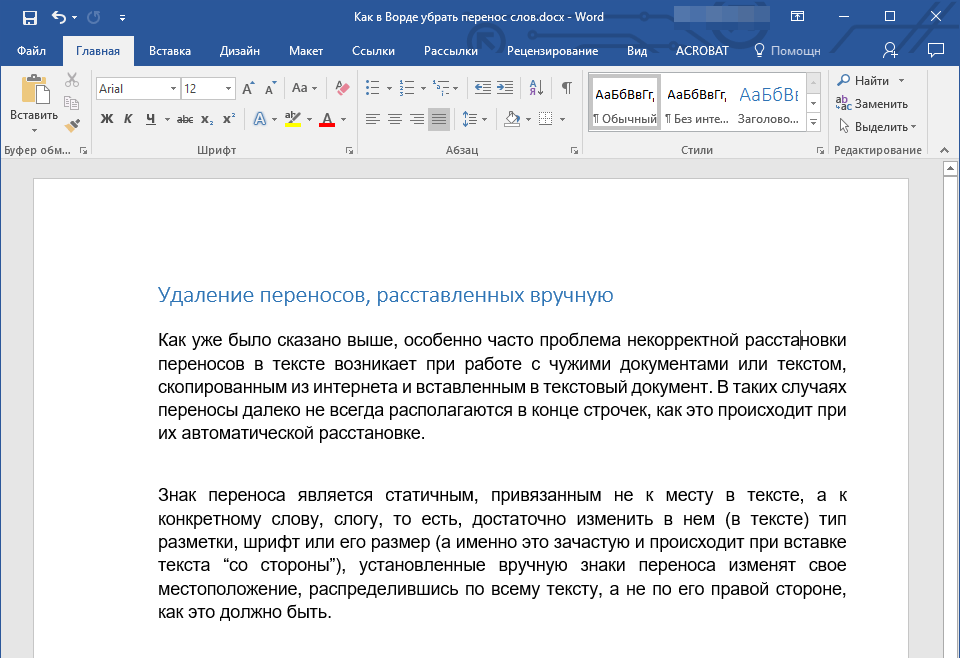Viewport: 960px width, 658px height.
Task: Switch to the Рецензирование tab
Action: pyautogui.click(x=552, y=51)
